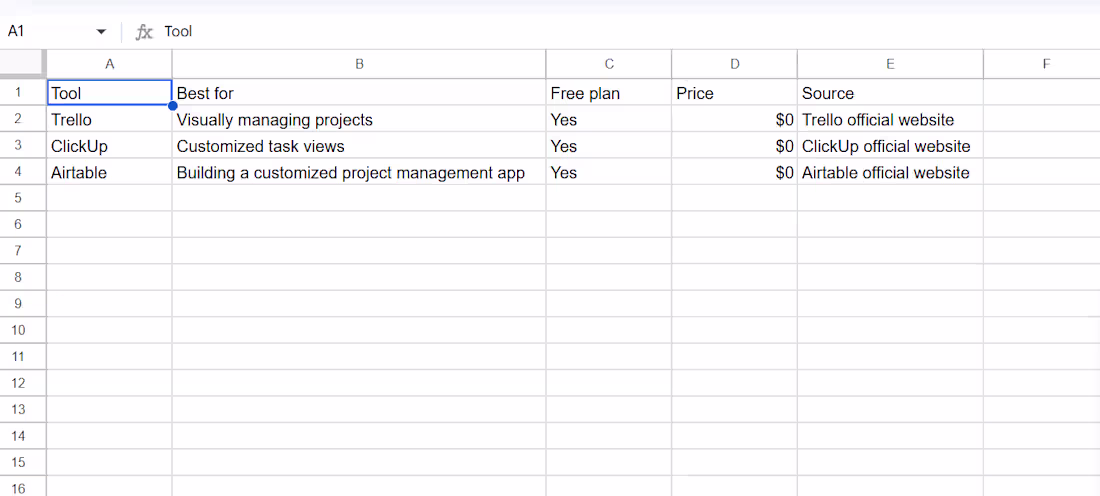The height and width of the screenshot is (496, 1100).
Task: Select the Trello cell
Action: click(x=109, y=119)
